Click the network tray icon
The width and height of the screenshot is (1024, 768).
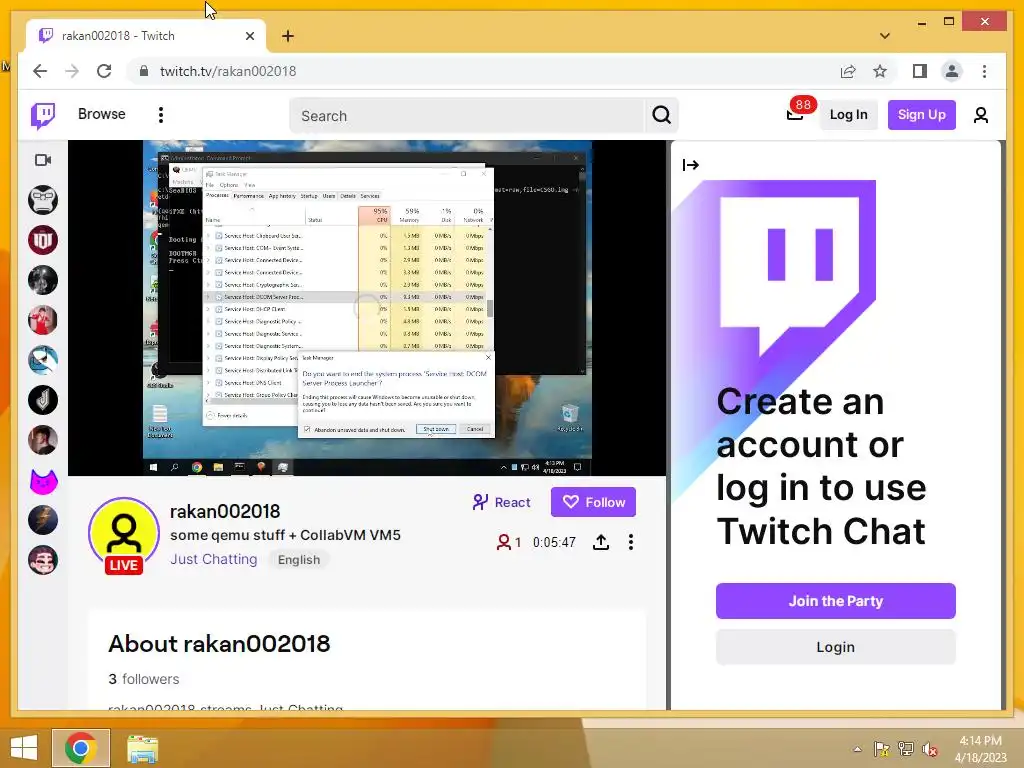(x=905, y=749)
